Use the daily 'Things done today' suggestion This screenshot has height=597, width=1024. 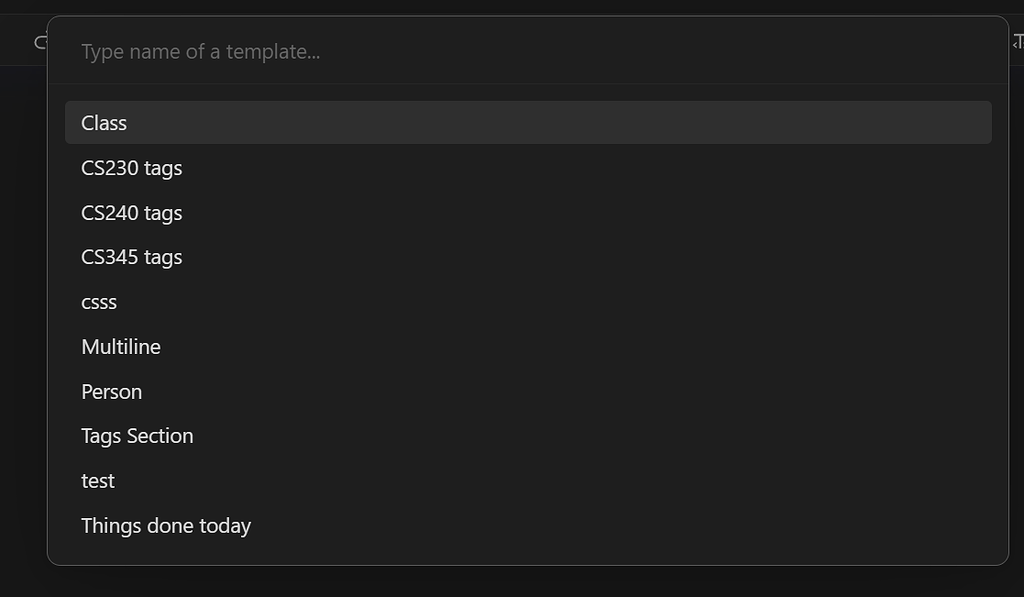pos(528,526)
